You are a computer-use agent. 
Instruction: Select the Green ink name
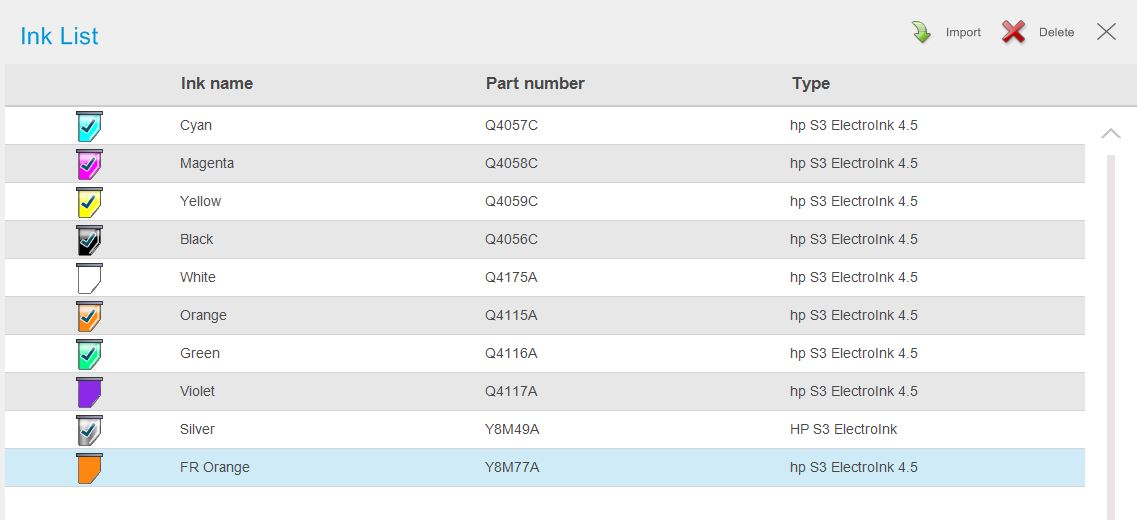199,353
